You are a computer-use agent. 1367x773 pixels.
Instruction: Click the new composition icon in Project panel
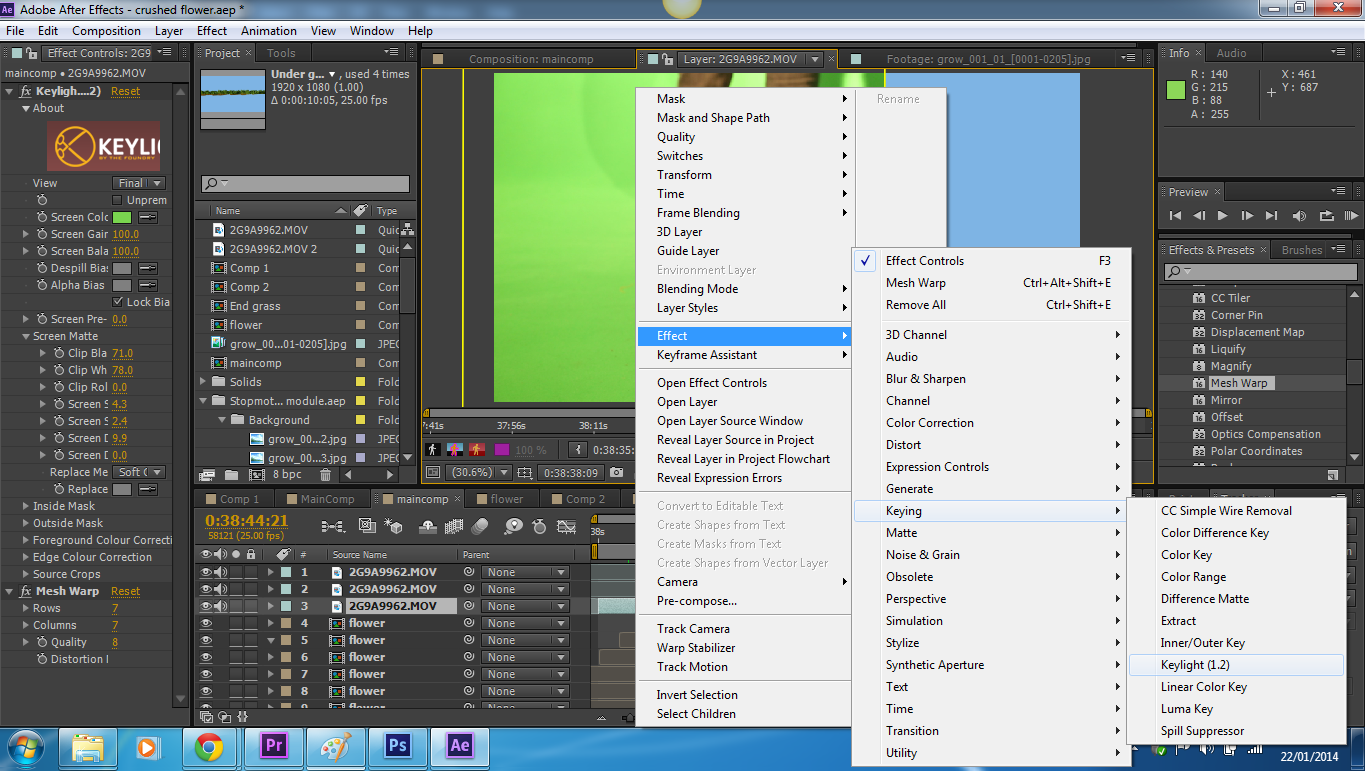(256, 475)
